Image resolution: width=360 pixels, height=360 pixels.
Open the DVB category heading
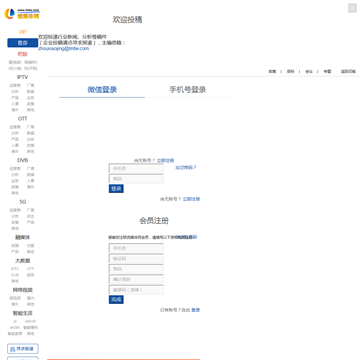coord(23,160)
